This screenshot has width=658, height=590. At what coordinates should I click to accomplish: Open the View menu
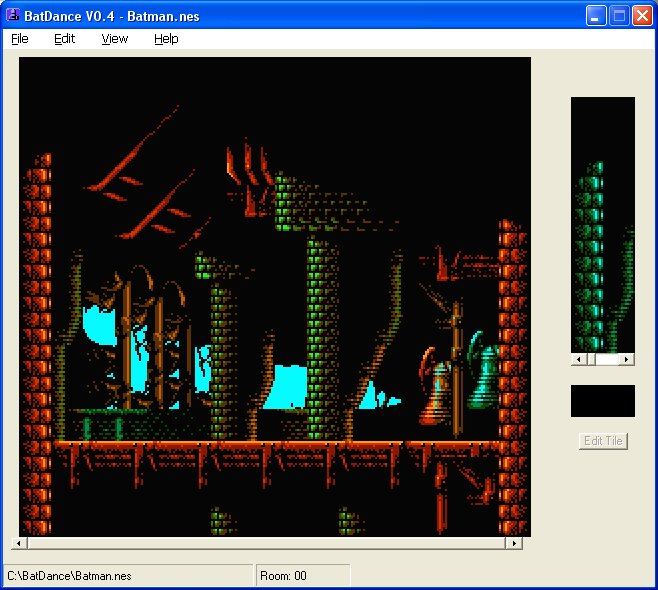click(x=115, y=39)
